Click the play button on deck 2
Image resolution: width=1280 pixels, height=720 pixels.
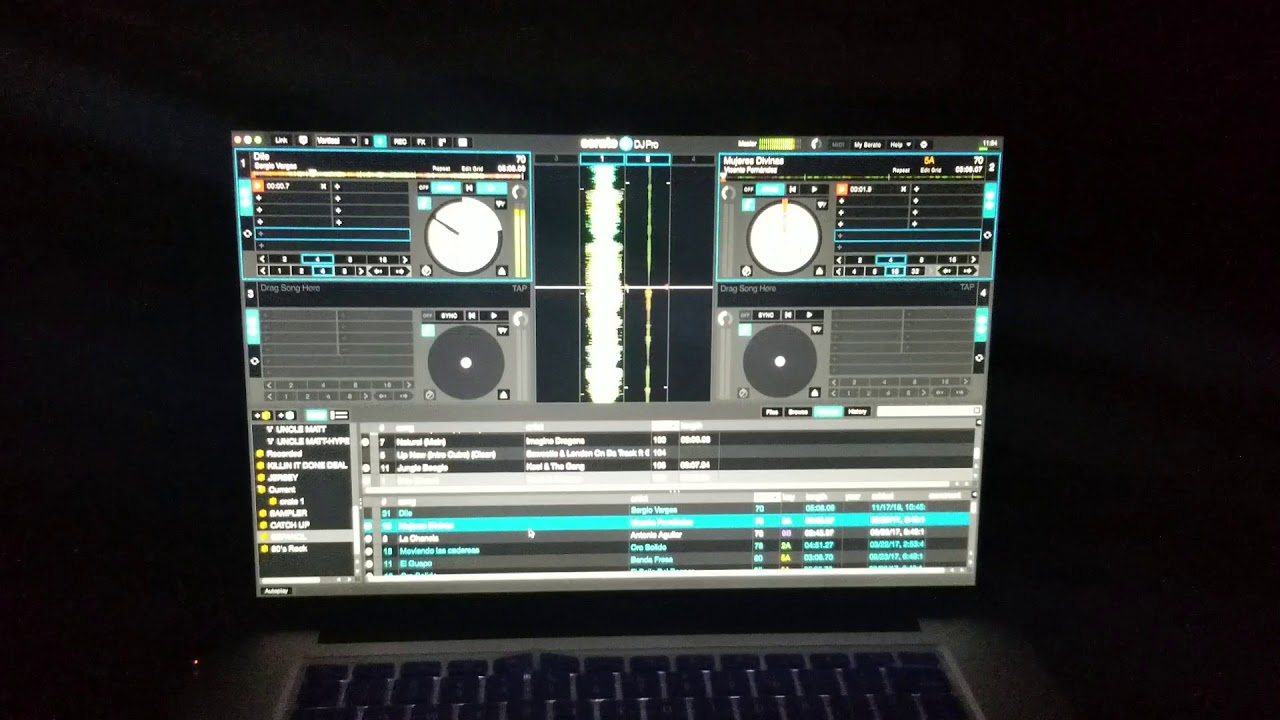(814, 189)
